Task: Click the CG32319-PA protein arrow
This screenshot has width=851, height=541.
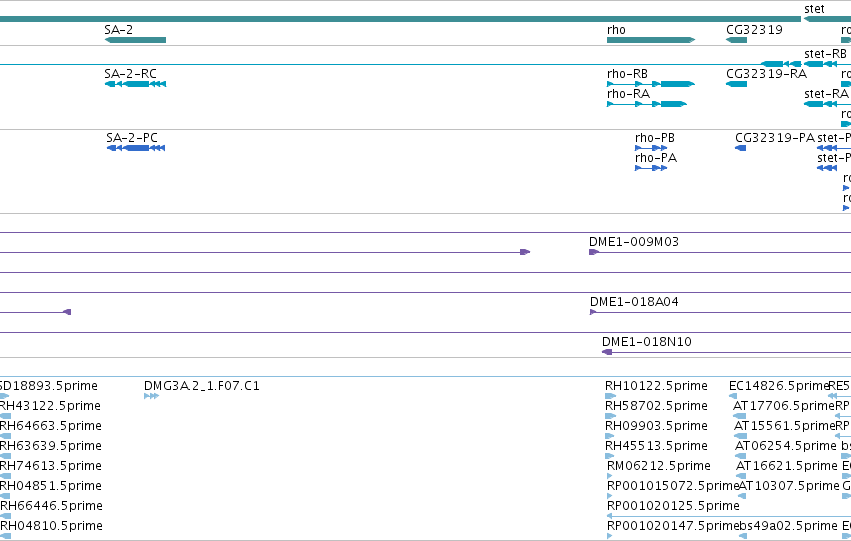Action: coord(740,148)
